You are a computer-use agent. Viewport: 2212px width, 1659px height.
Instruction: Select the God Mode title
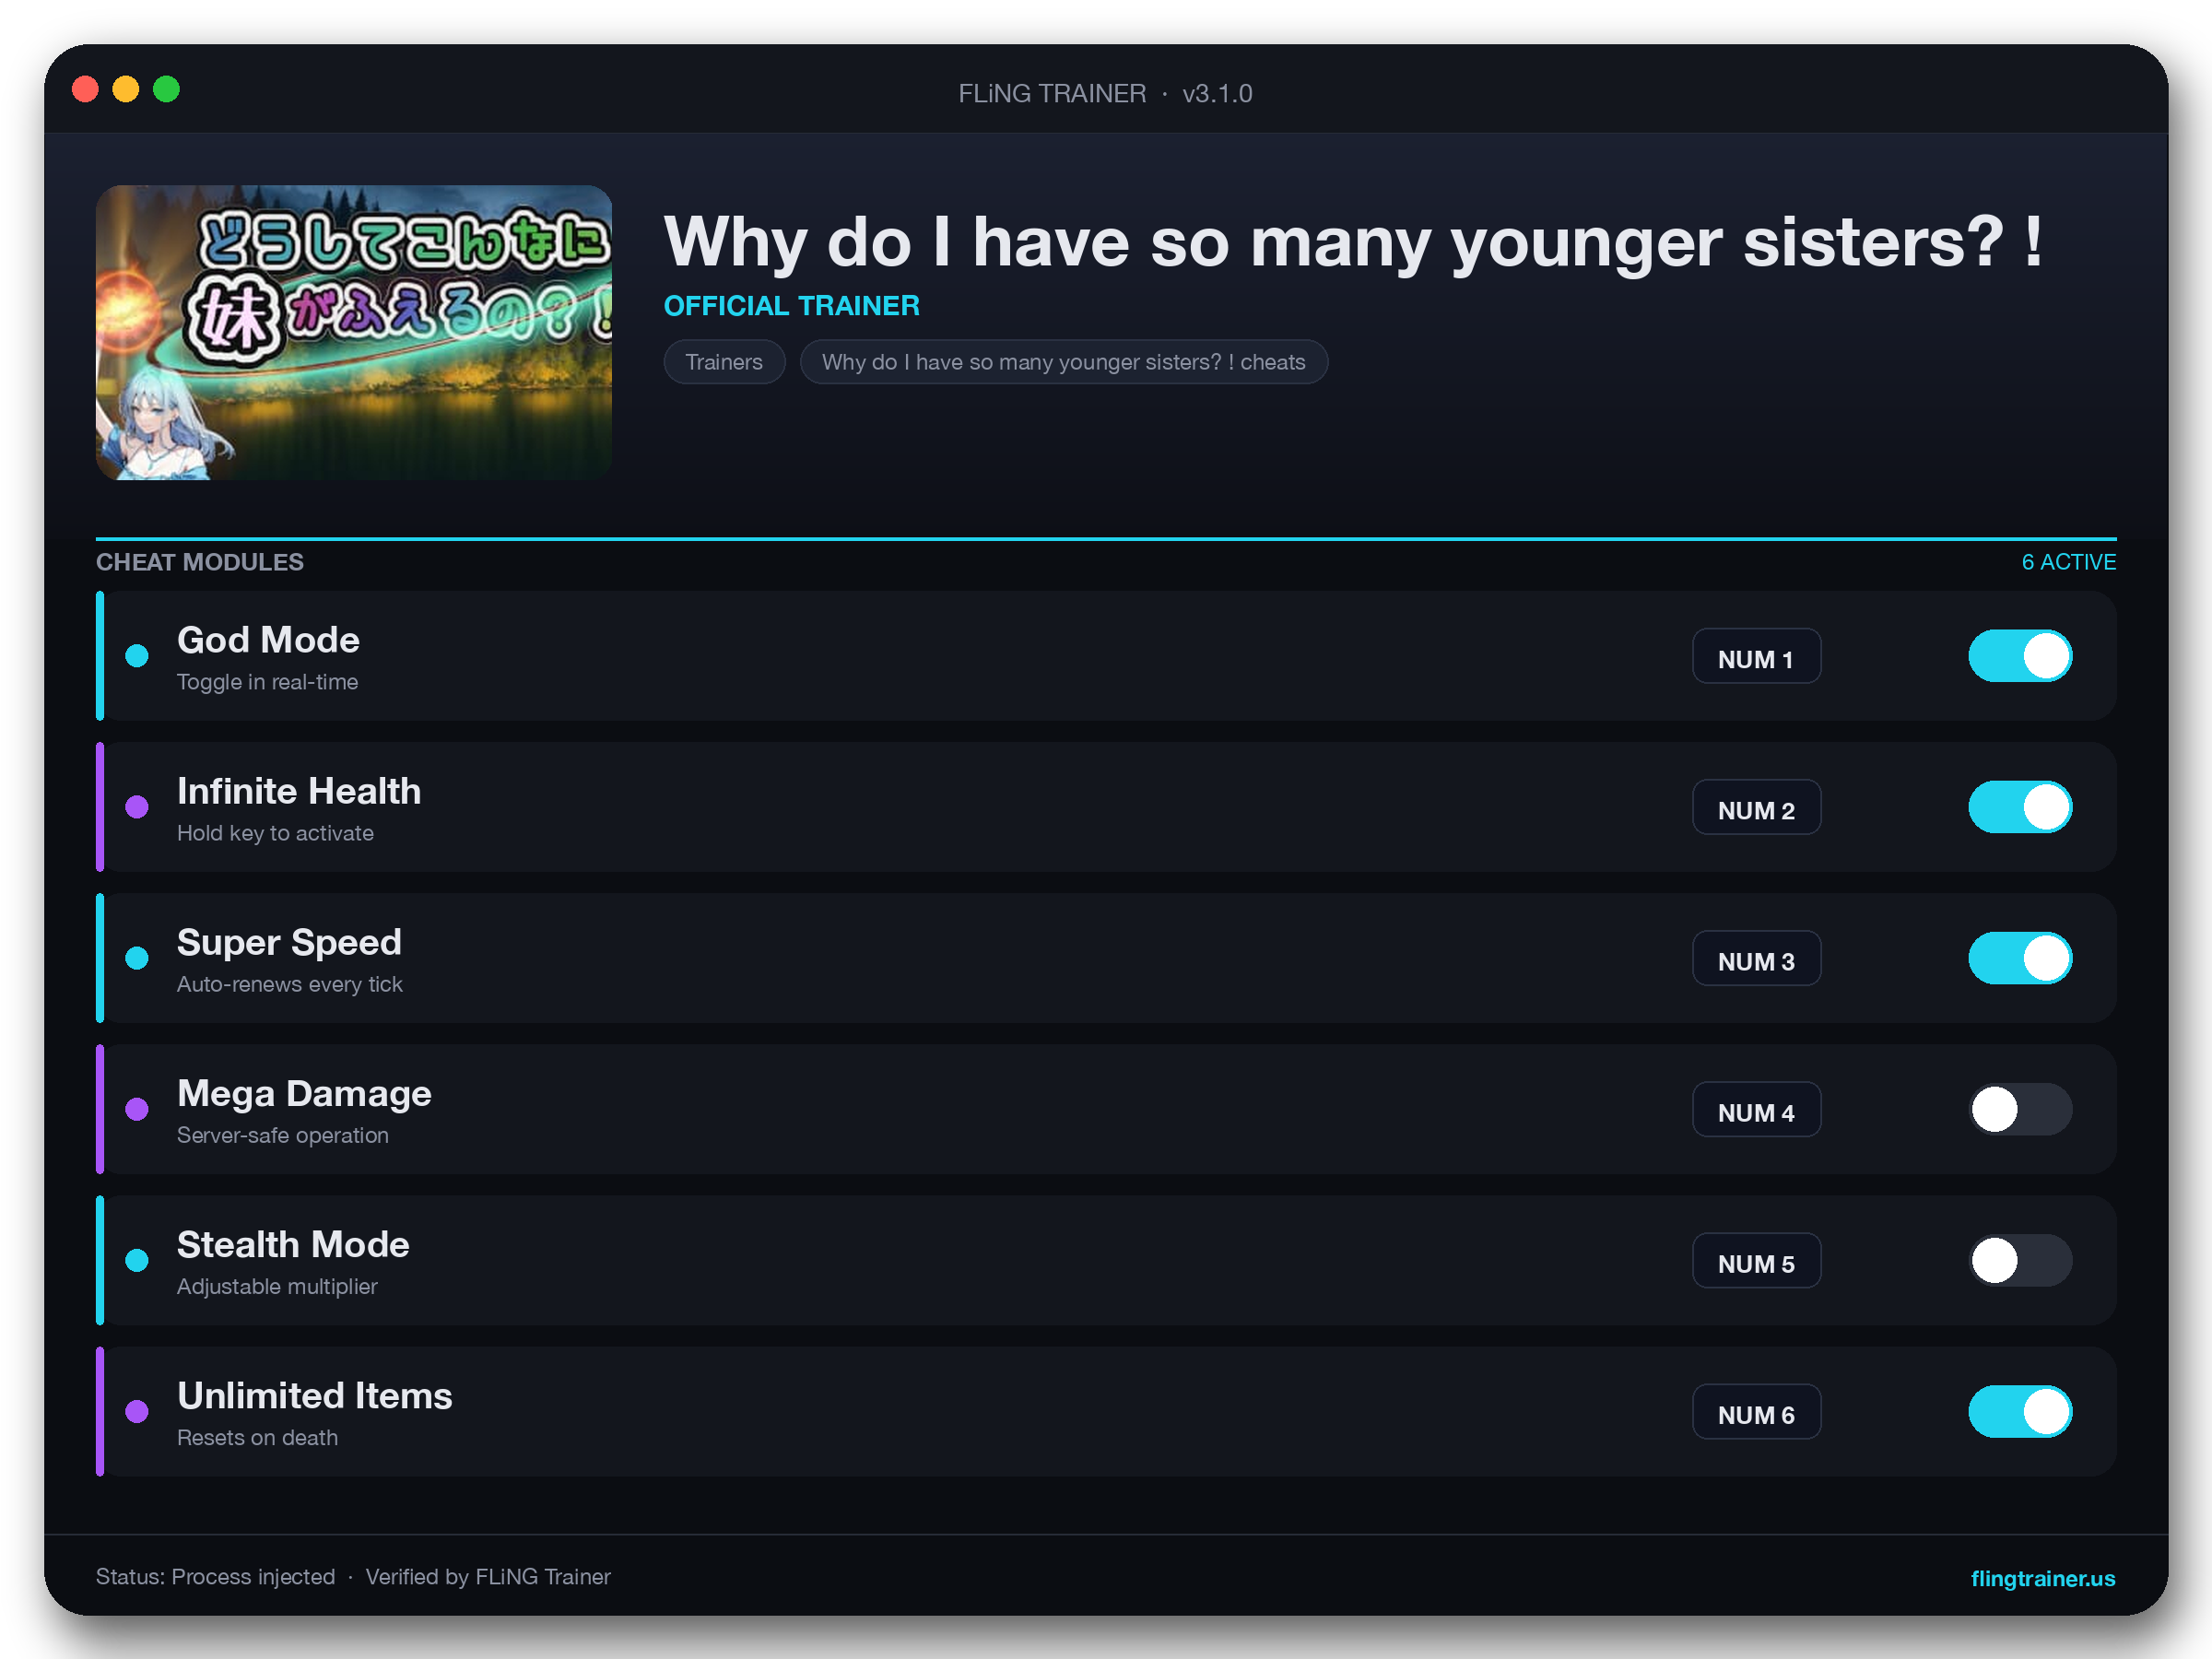pyautogui.click(x=268, y=640)
